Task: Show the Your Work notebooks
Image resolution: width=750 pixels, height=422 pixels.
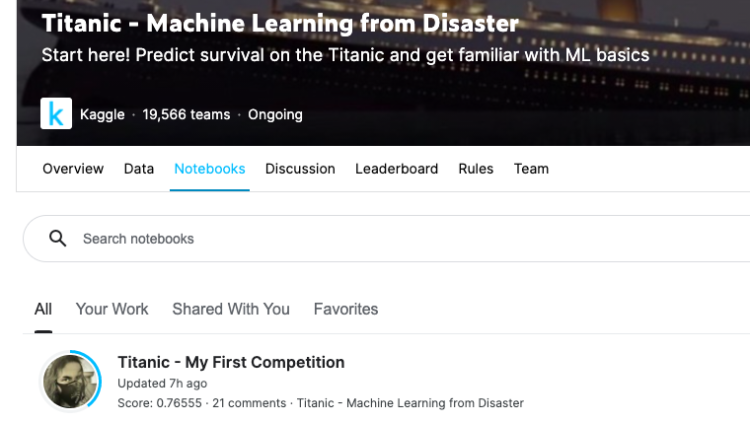Action: (x=112, y=309)
